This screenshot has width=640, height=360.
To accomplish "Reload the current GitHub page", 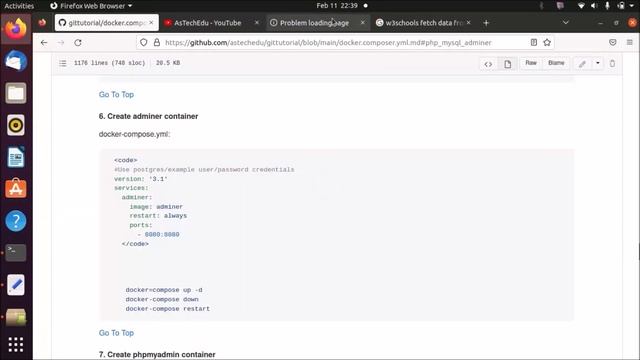I will (x=78, y=42).
